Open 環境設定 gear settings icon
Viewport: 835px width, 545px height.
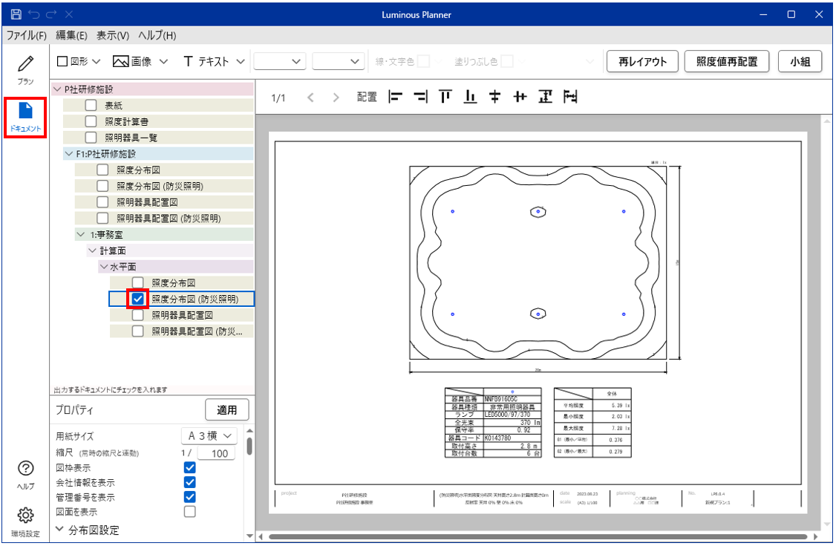point(26,521)
